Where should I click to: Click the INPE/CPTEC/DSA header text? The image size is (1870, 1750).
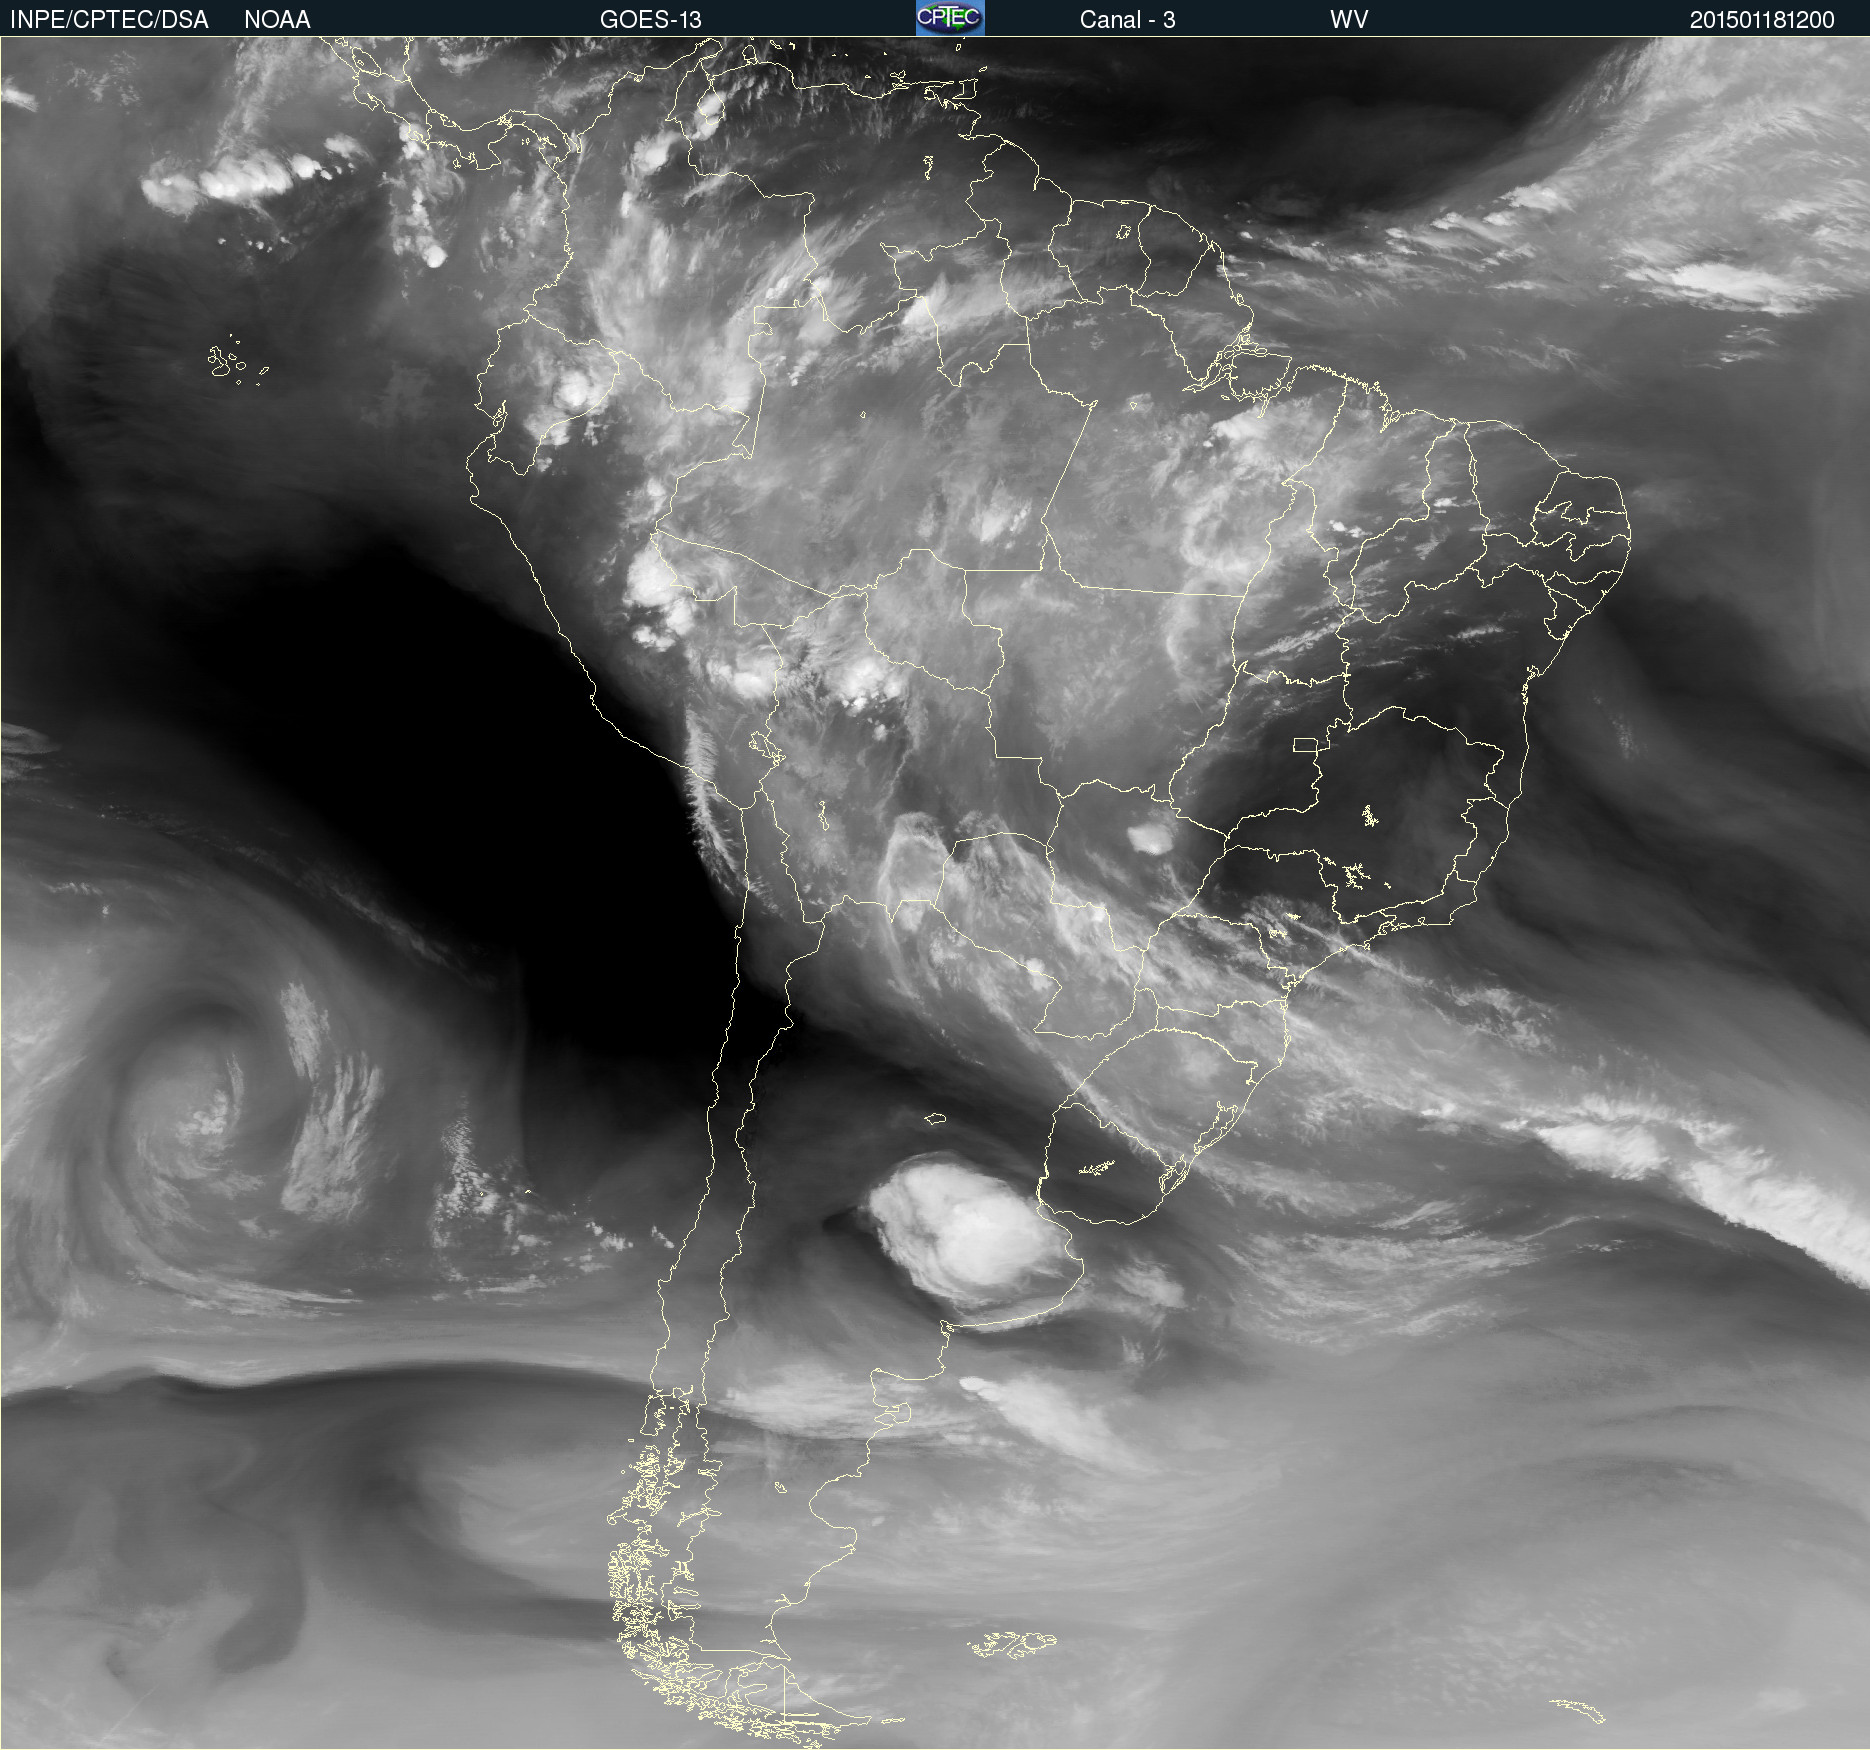109,19
